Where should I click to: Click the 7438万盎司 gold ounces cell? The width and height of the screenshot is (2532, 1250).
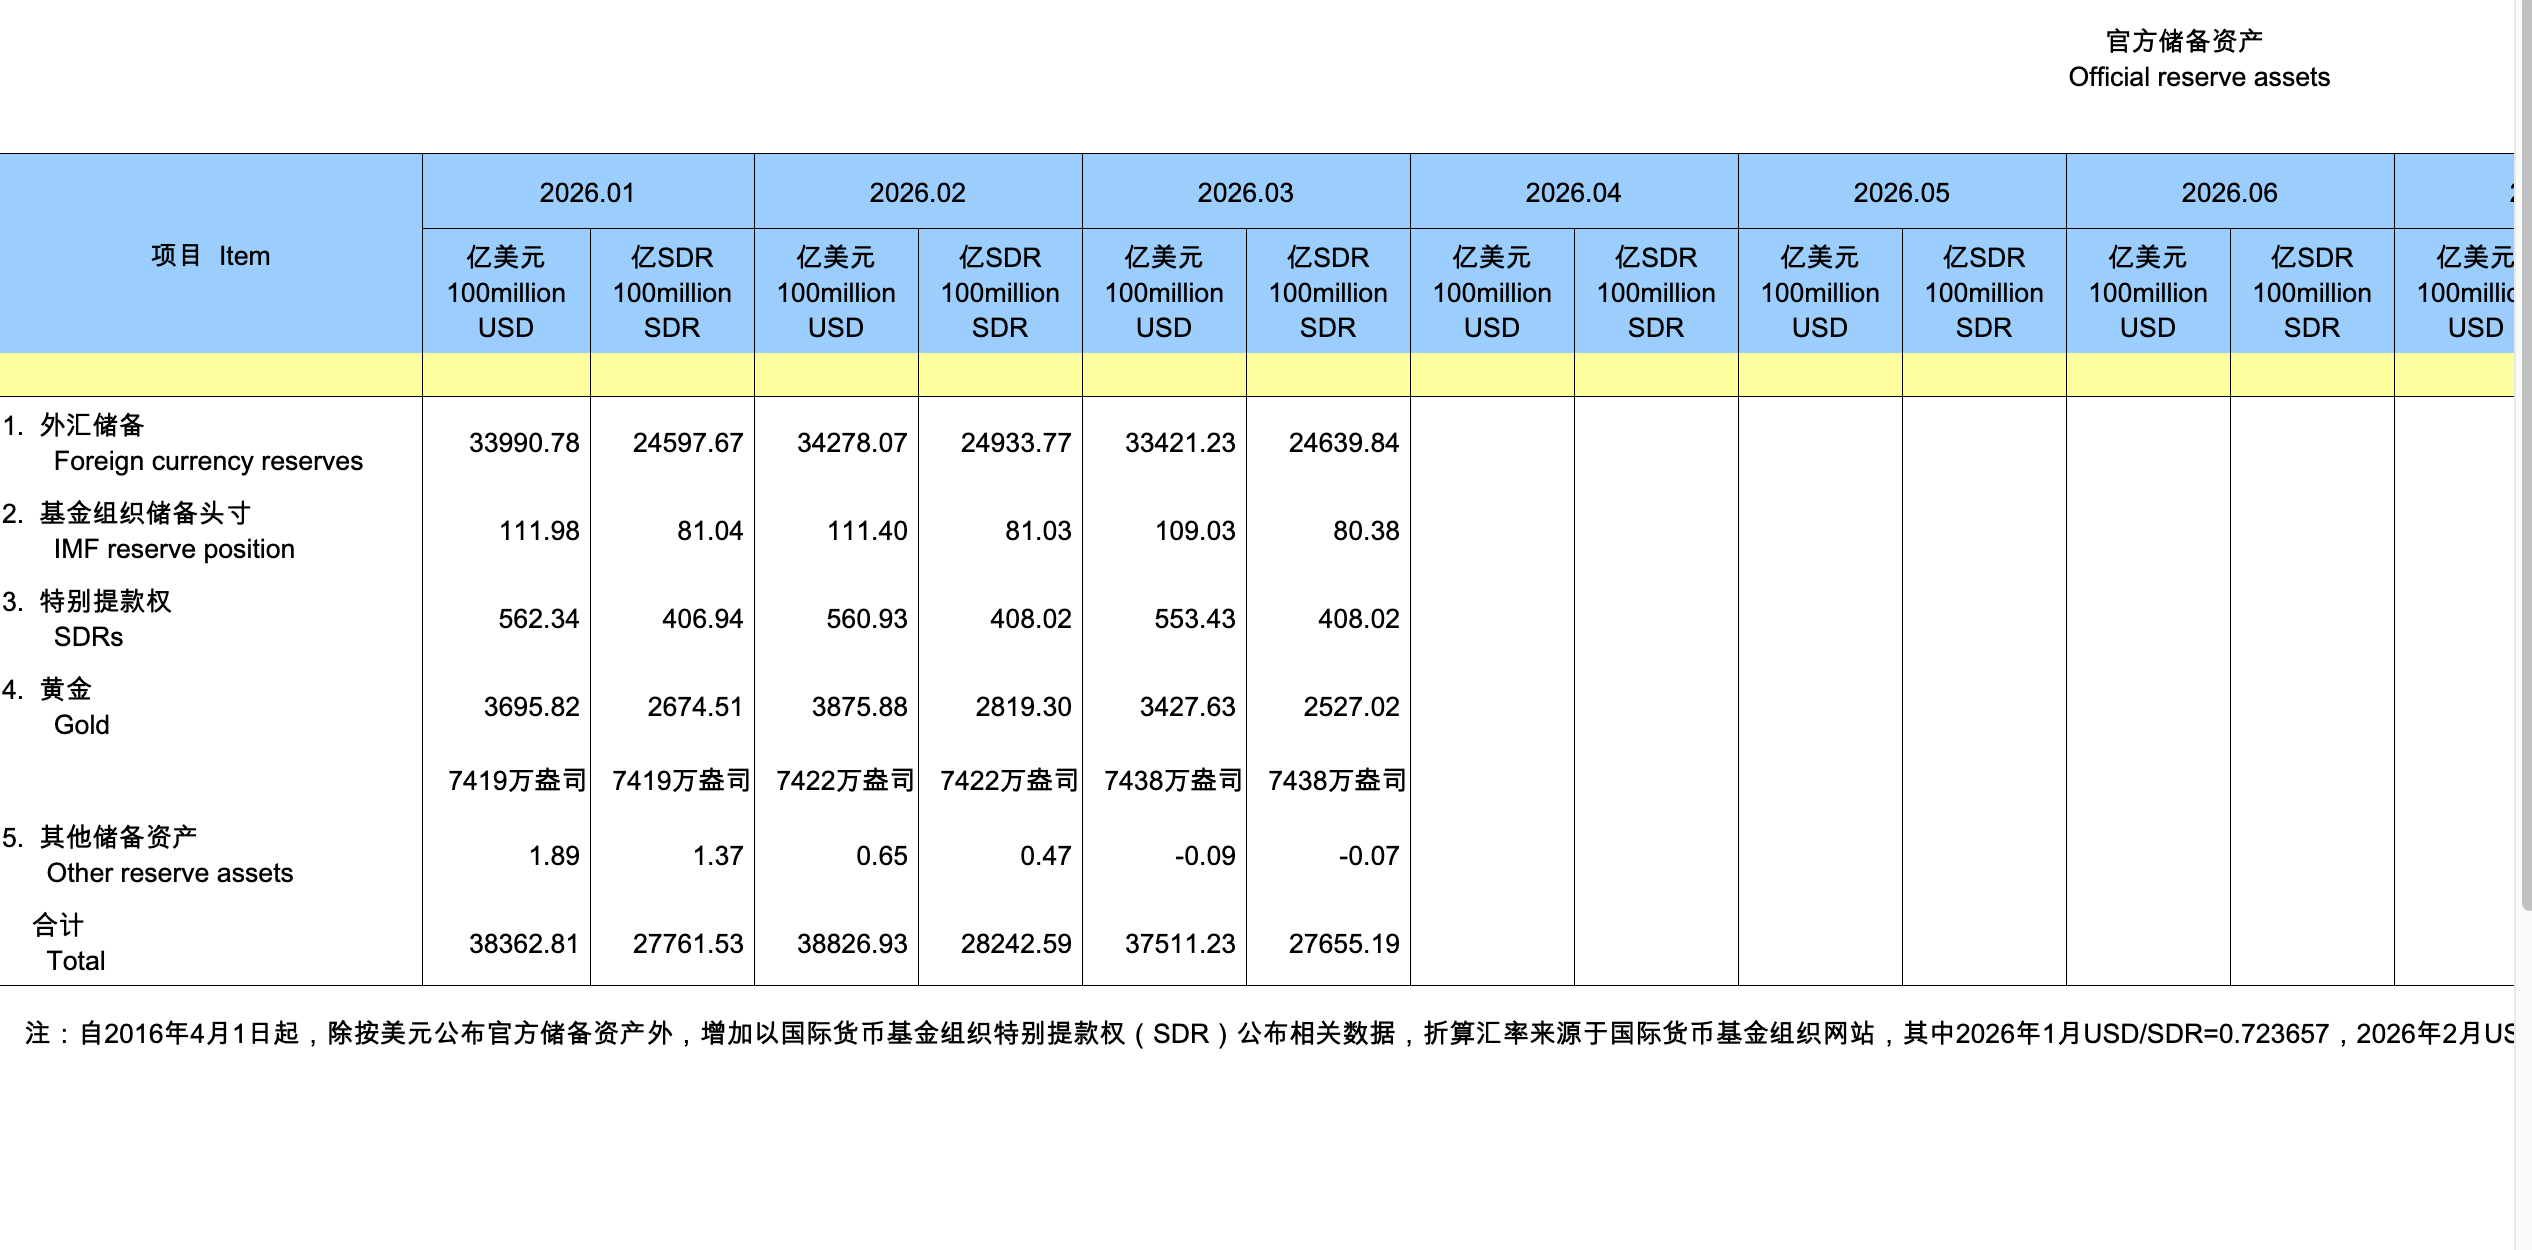1172,780
